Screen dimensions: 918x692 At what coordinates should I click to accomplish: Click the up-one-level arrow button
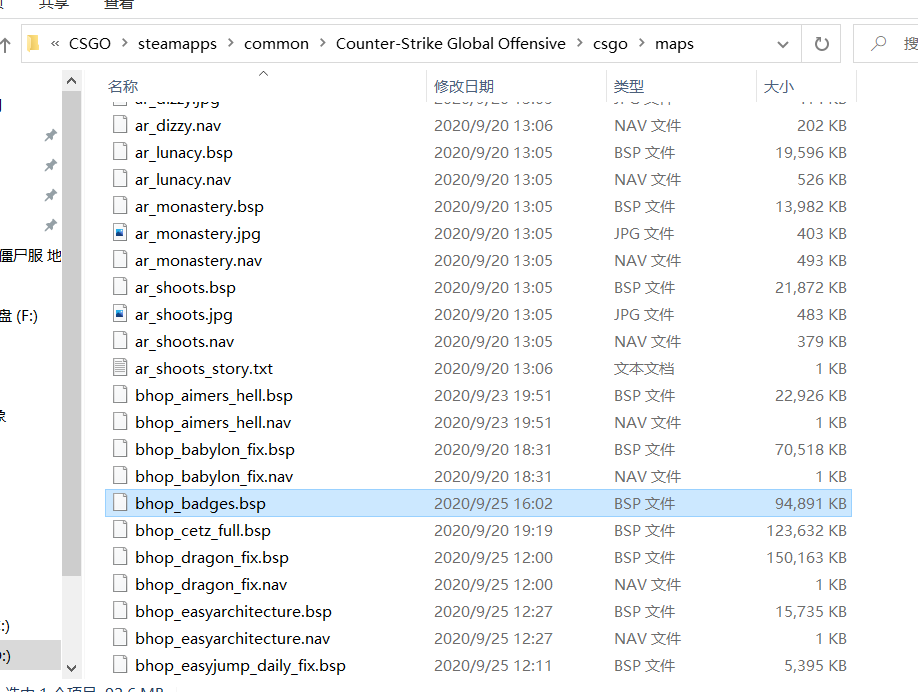click(5, 44)
